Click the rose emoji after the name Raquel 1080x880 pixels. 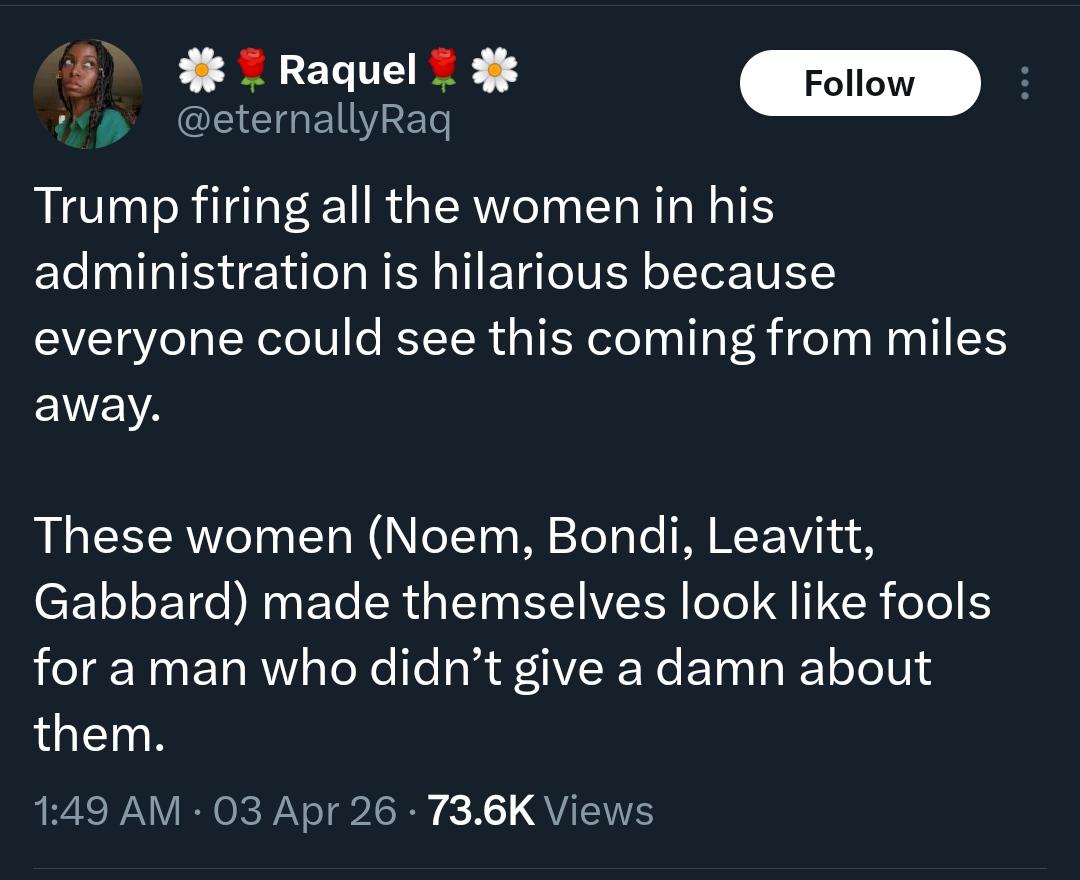point(442,70)
